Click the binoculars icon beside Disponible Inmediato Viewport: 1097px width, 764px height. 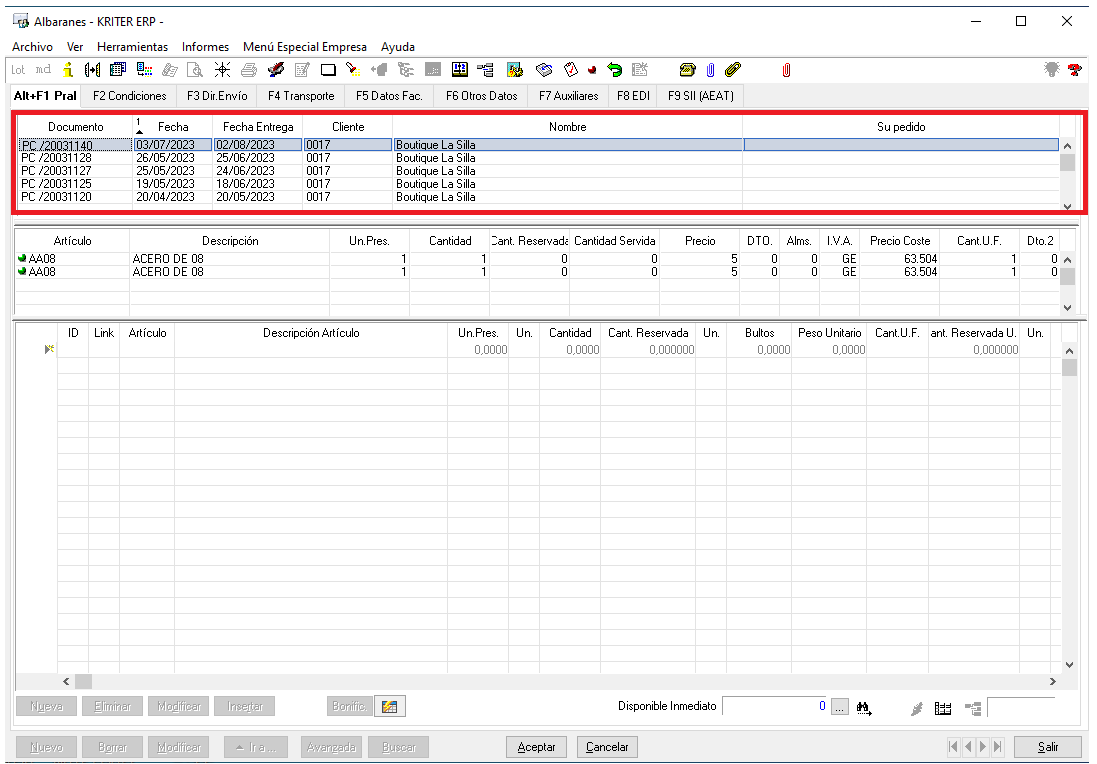pos(864,707)
